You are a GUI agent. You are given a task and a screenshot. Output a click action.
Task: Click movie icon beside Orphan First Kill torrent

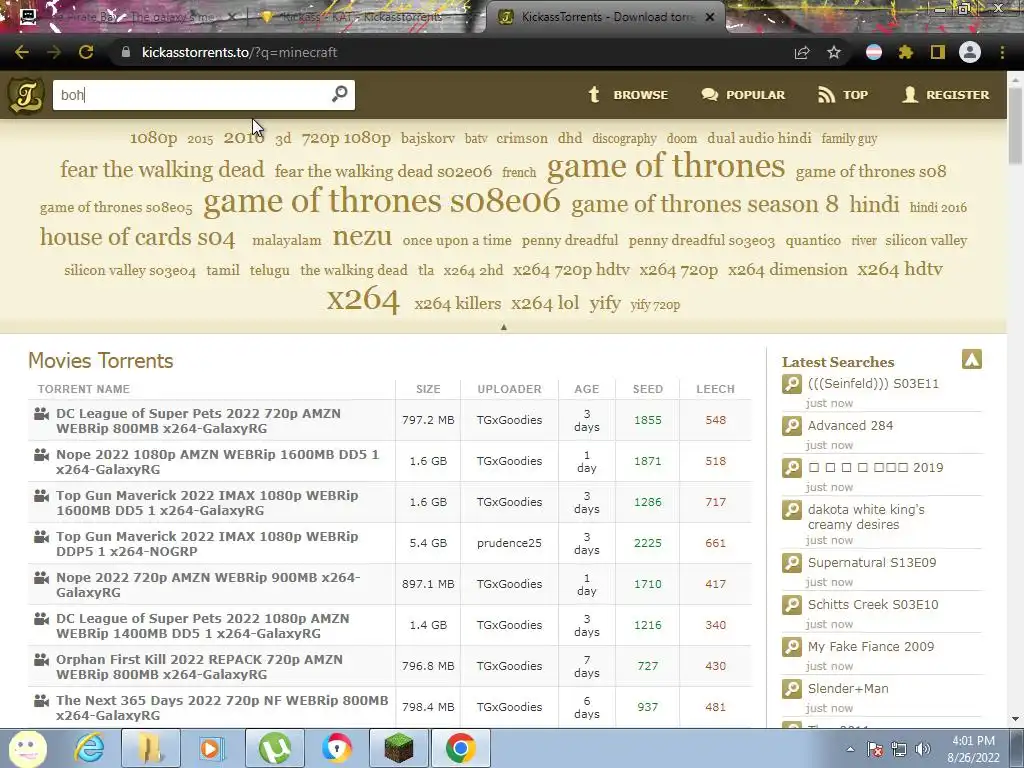click(41, 659)
